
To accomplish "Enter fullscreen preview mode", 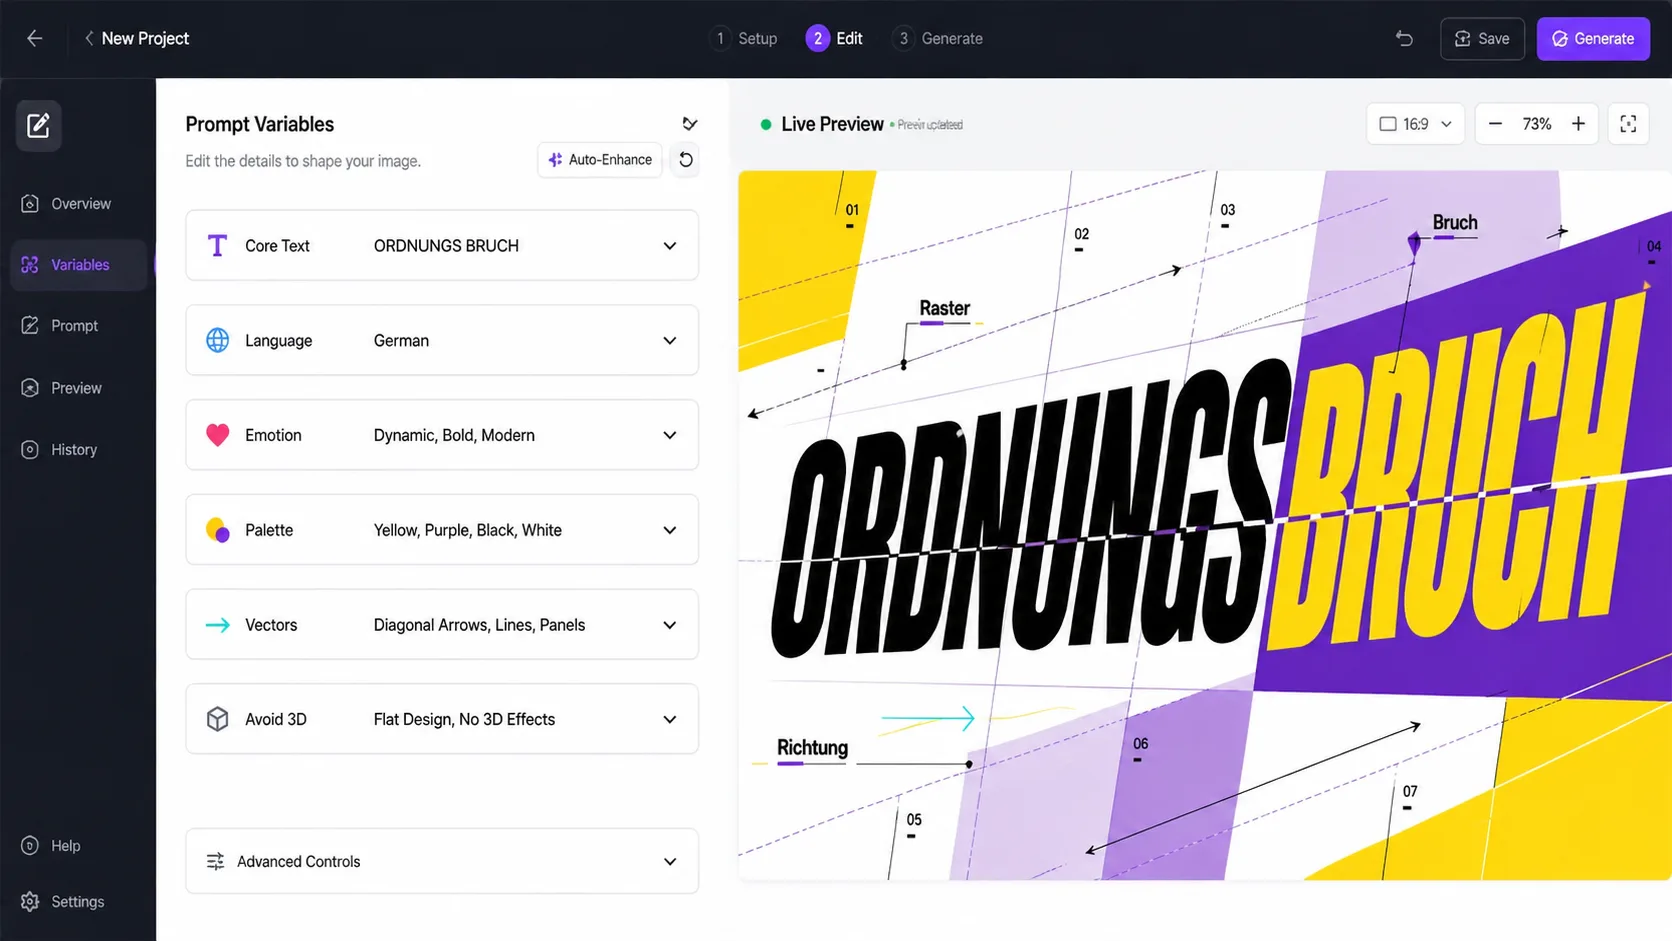I will [1628, 124].
